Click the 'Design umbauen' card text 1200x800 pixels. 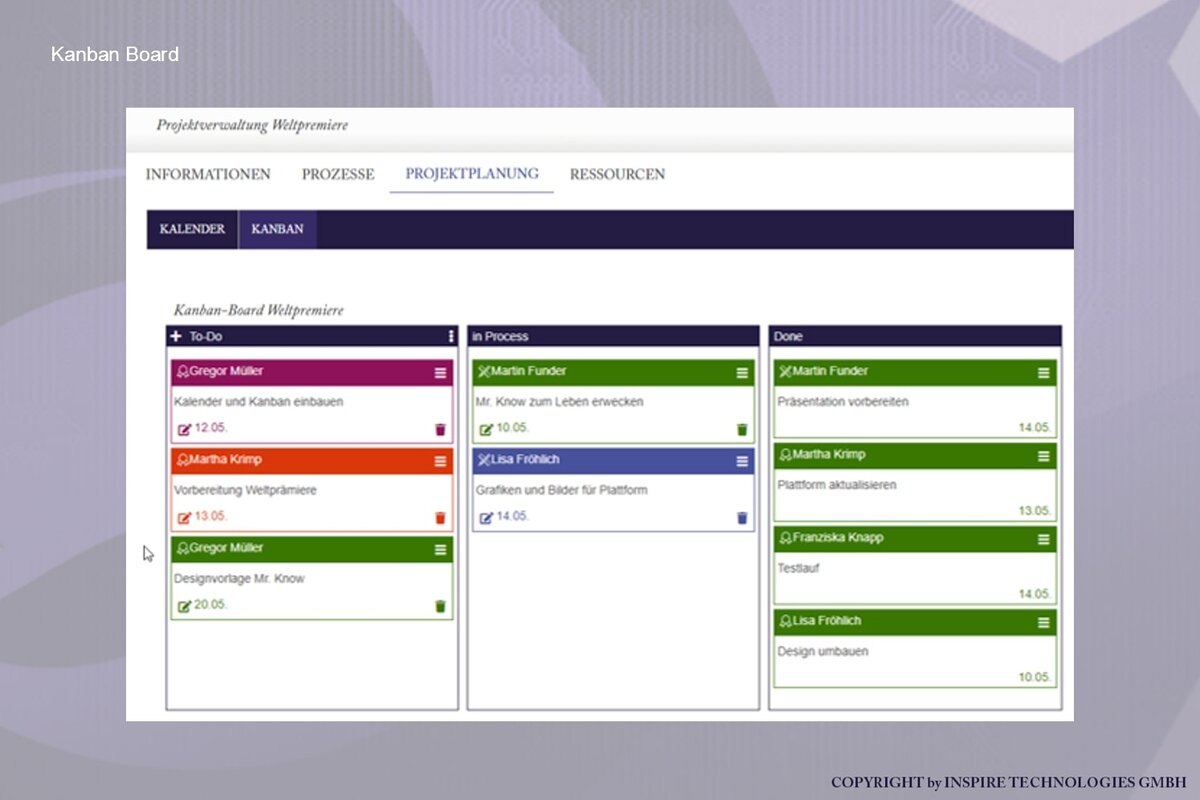[823, 651]
